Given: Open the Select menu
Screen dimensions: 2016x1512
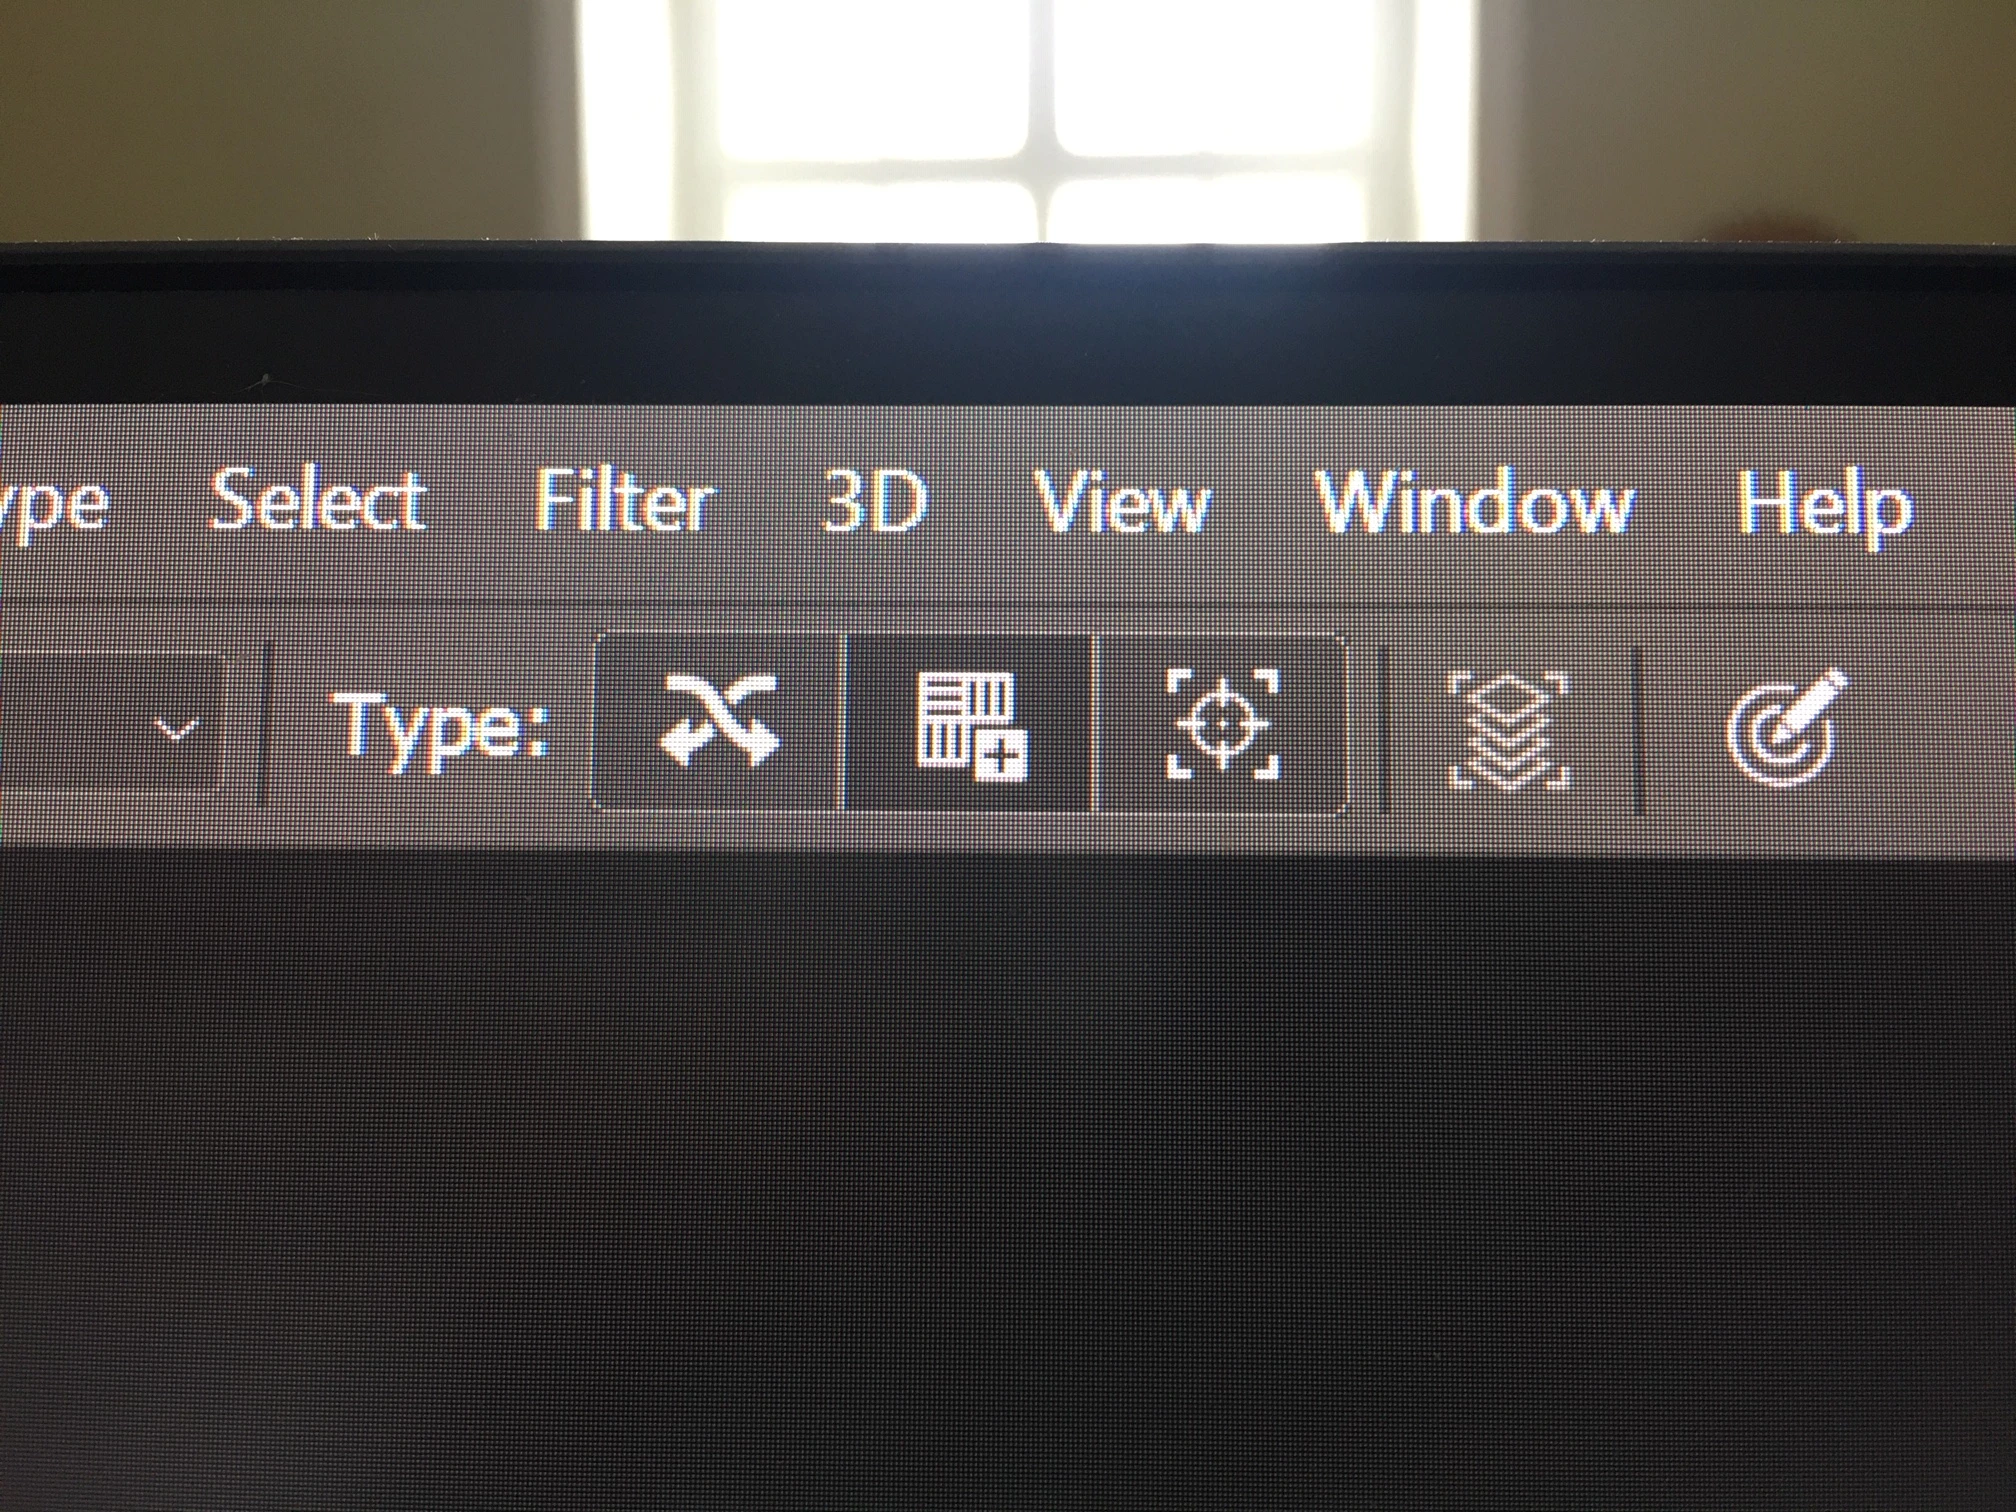Looking at the screenshot, I should (x=318, y=500).
